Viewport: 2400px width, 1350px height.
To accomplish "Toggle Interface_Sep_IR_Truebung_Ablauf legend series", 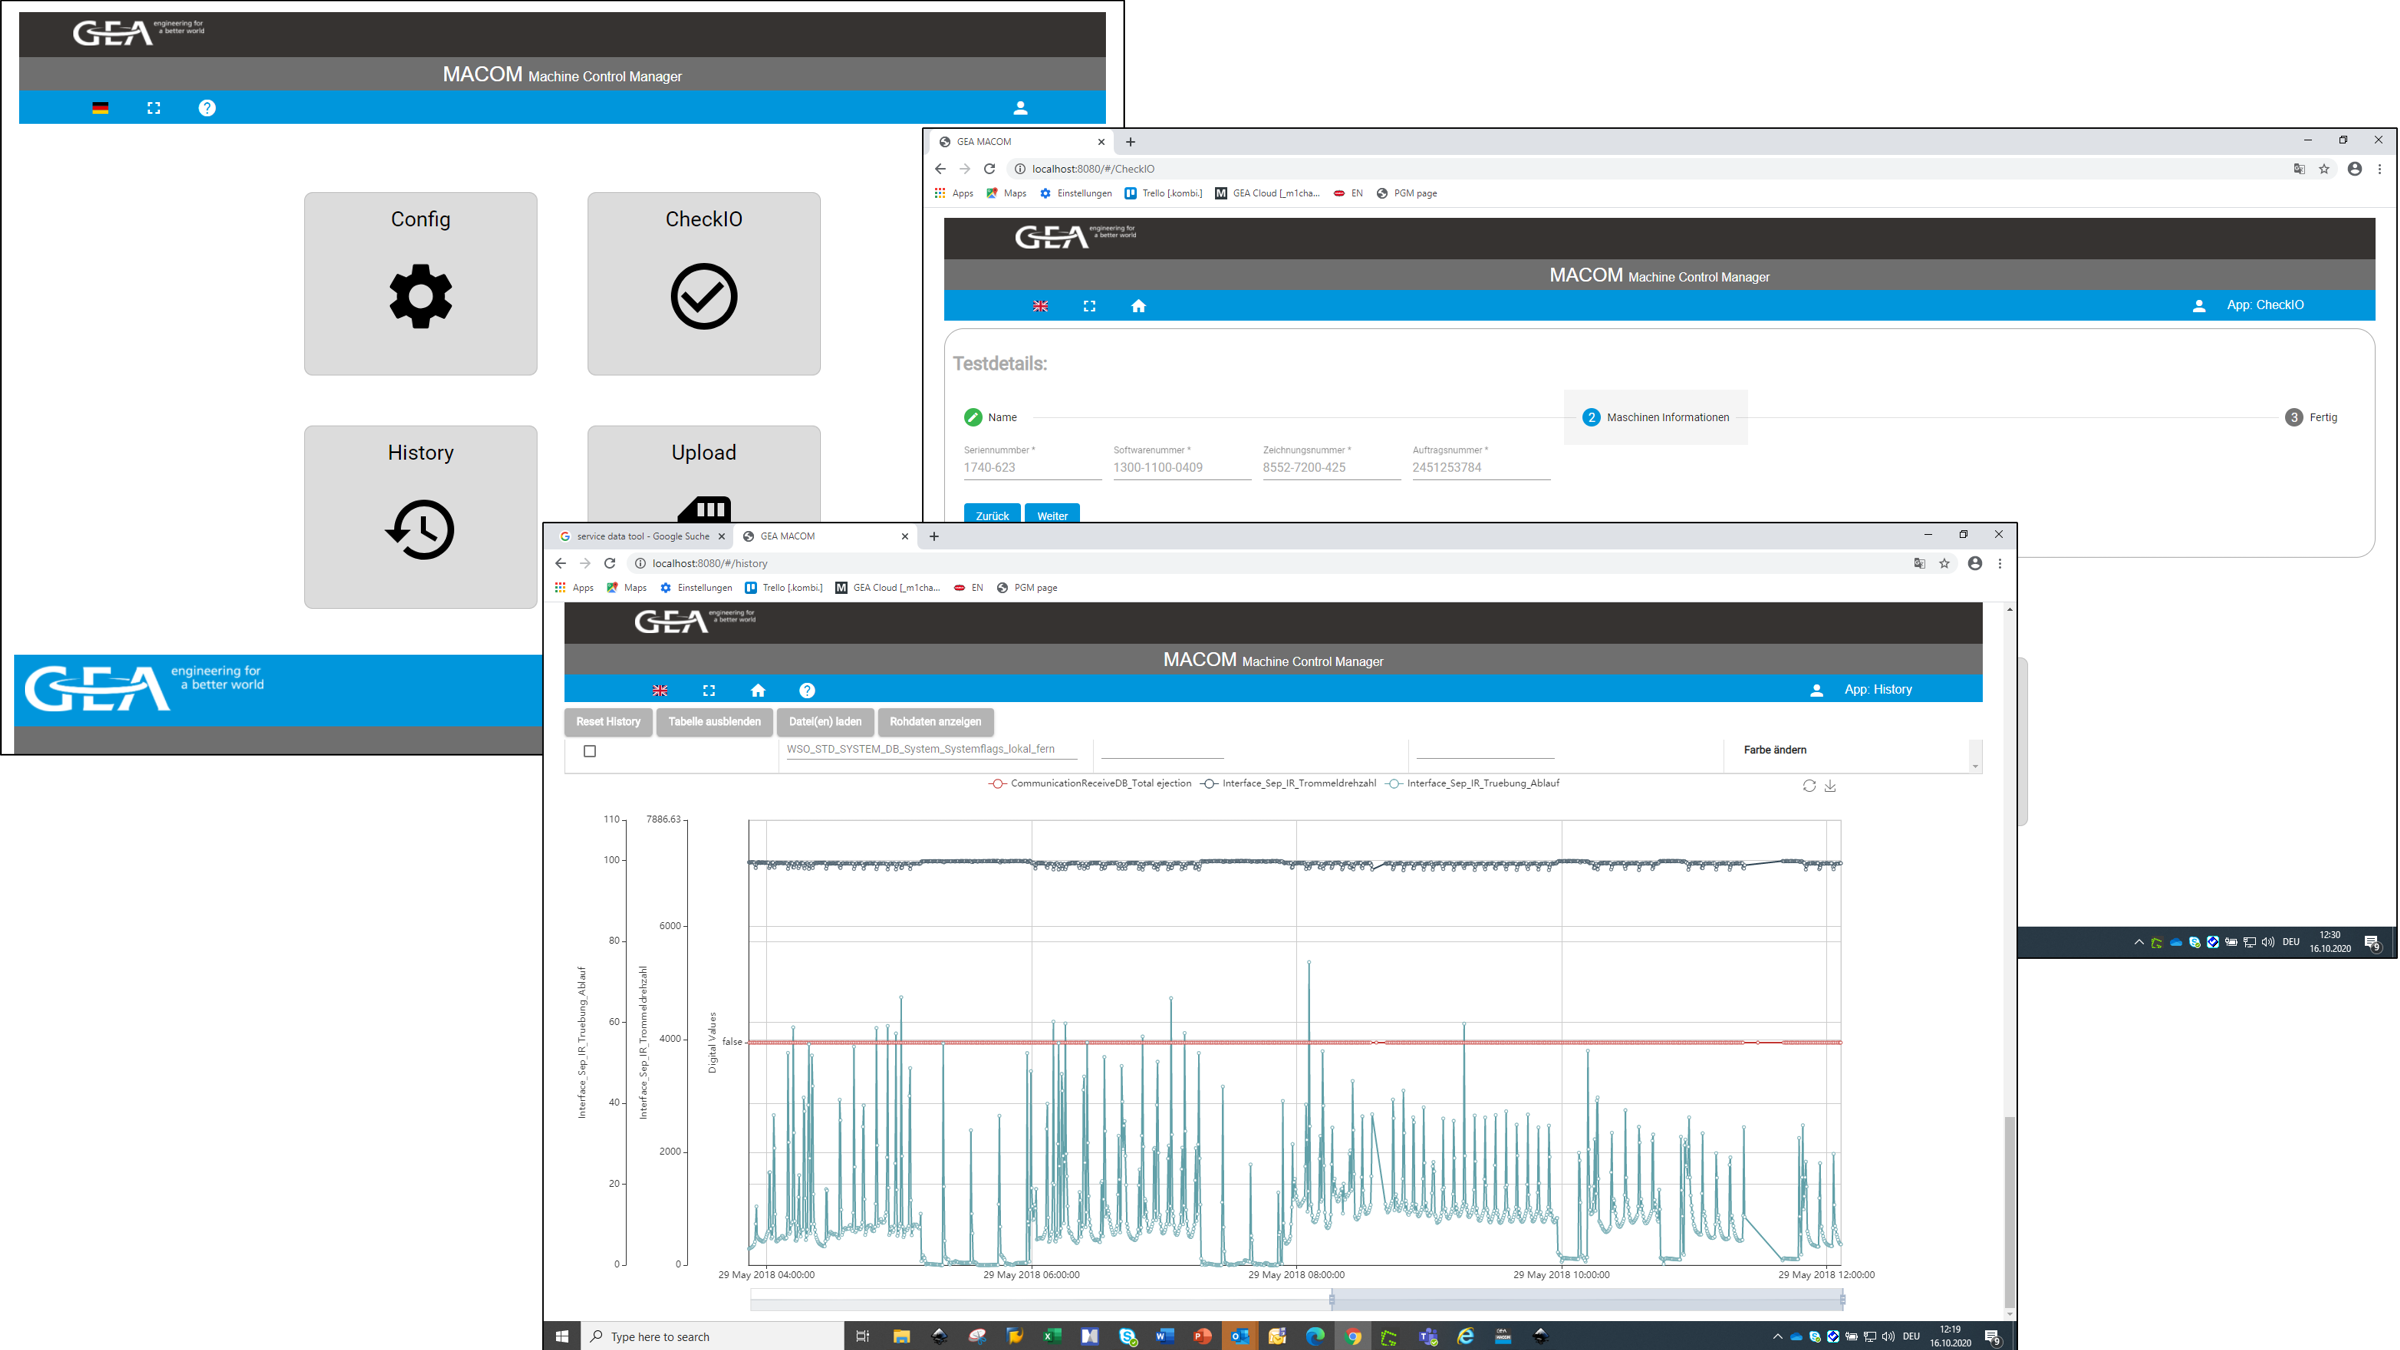I will pyautogui.click(x=1473, y=783).
